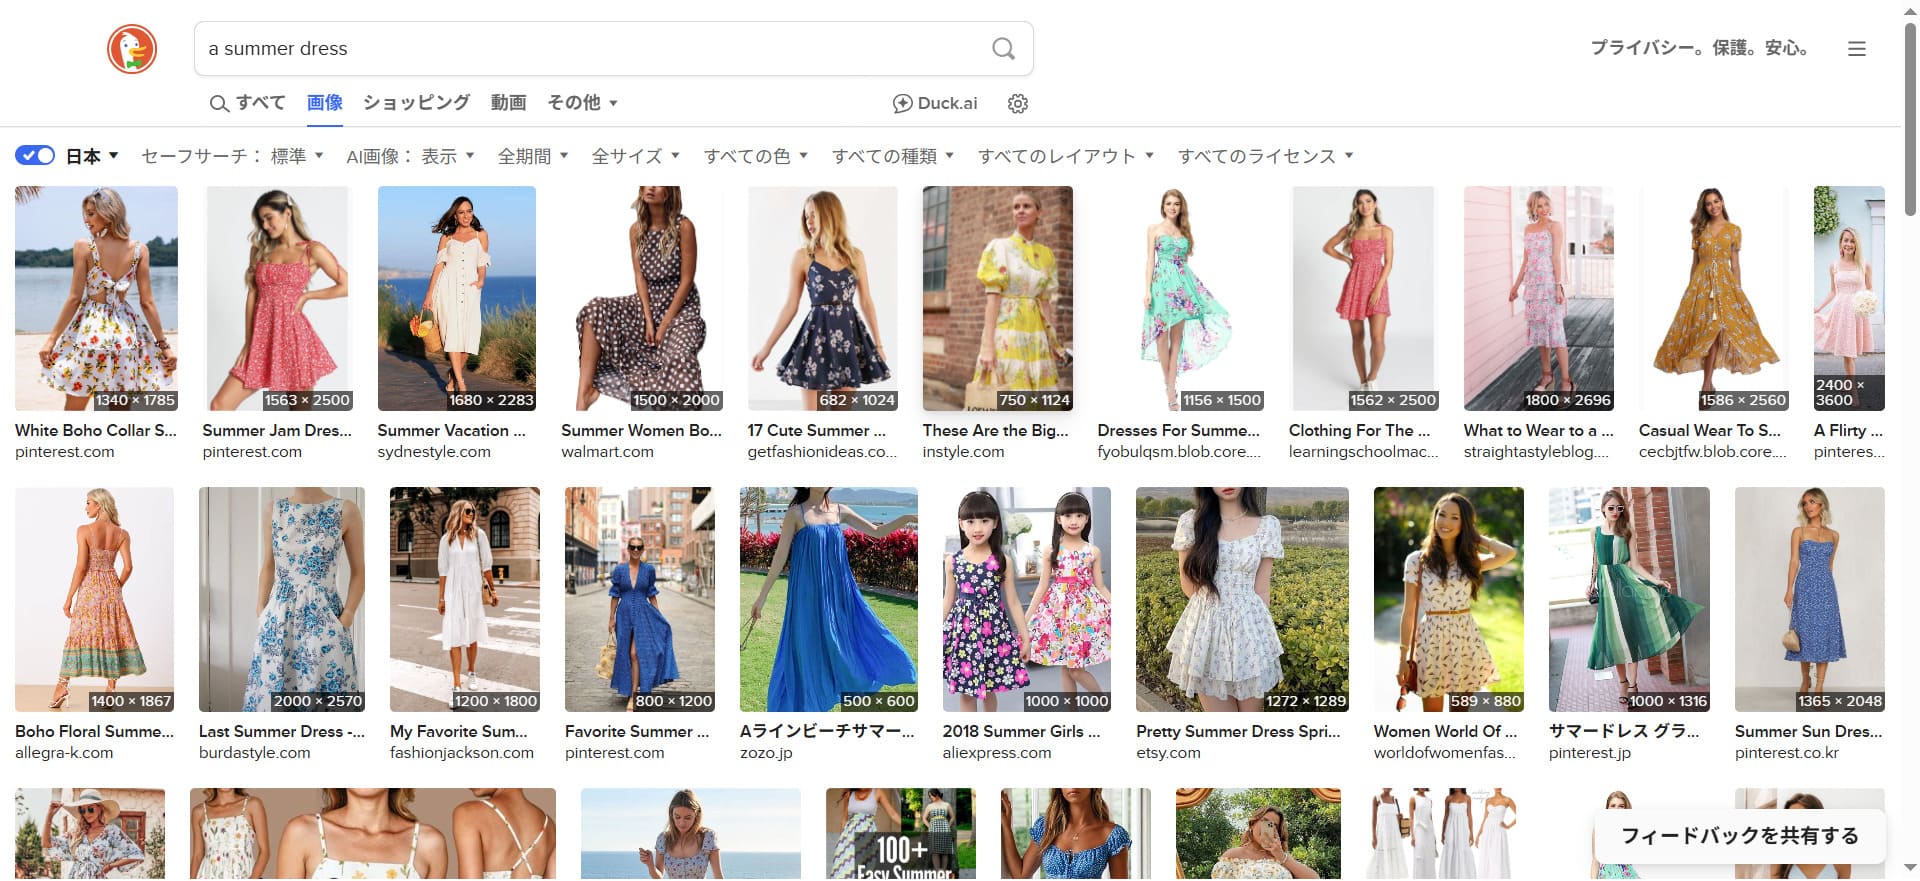Select the 画像 tab
Viewport: 1920px width, 881px height.
coord(325,103)
